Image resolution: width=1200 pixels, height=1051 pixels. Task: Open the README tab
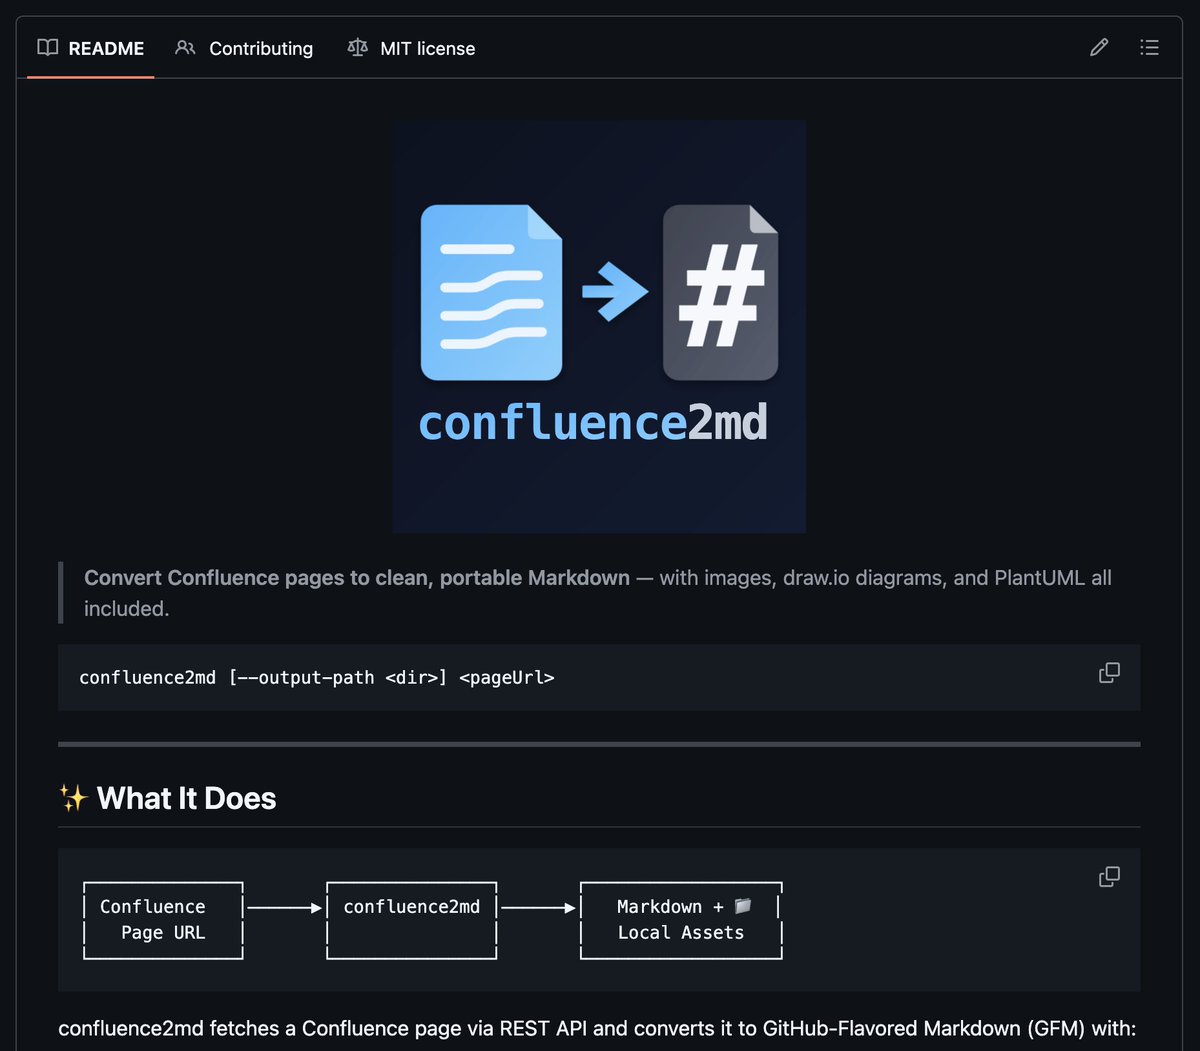(90, 48)
